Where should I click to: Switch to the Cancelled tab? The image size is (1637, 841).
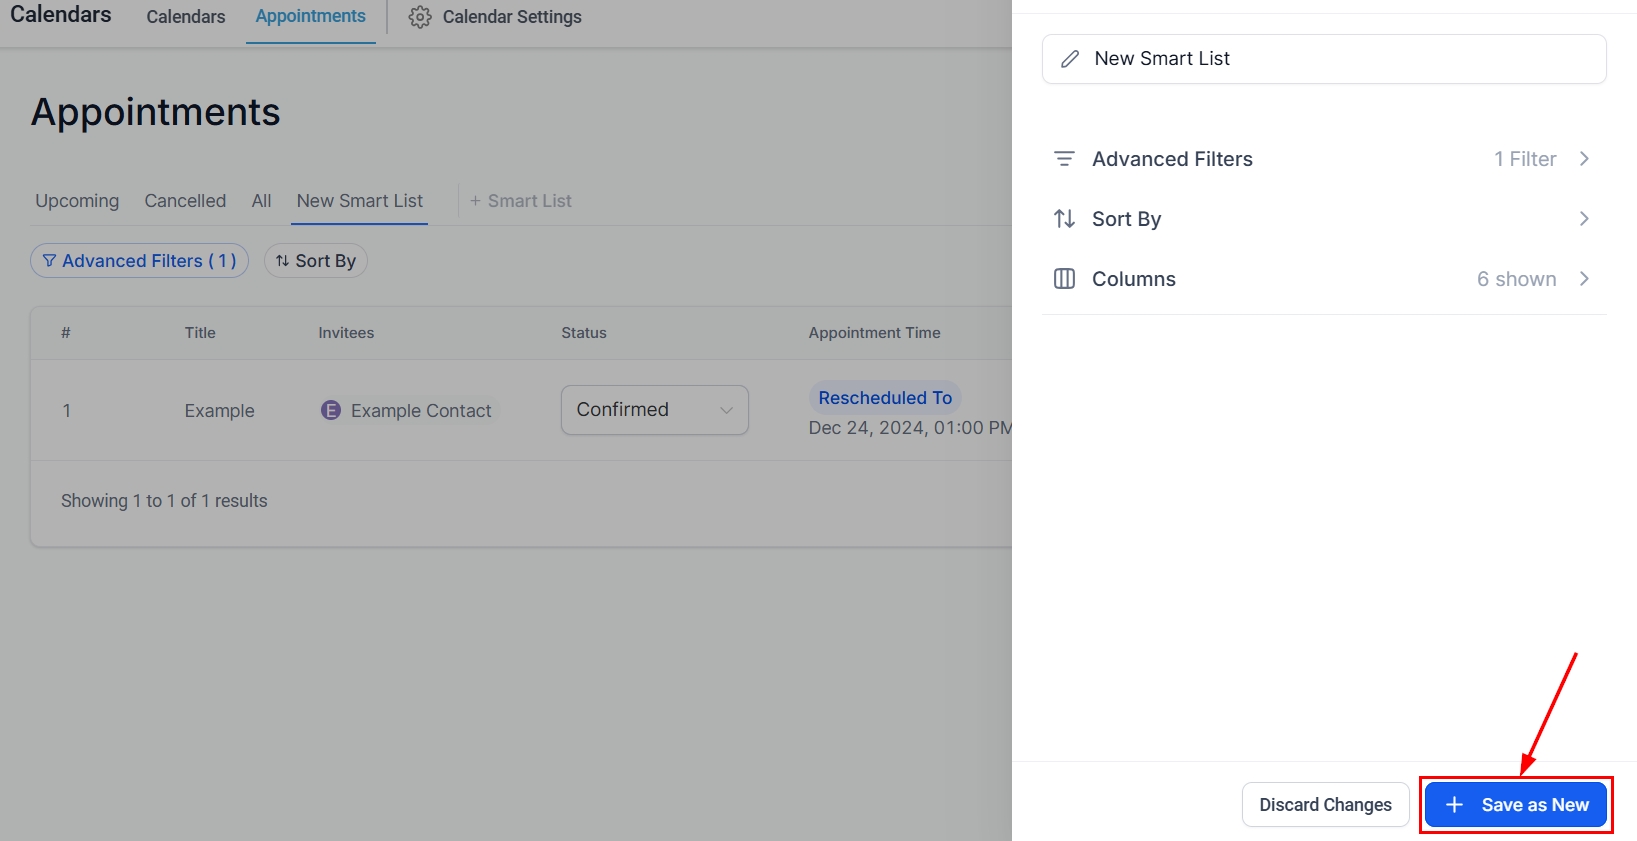[185, 201]
